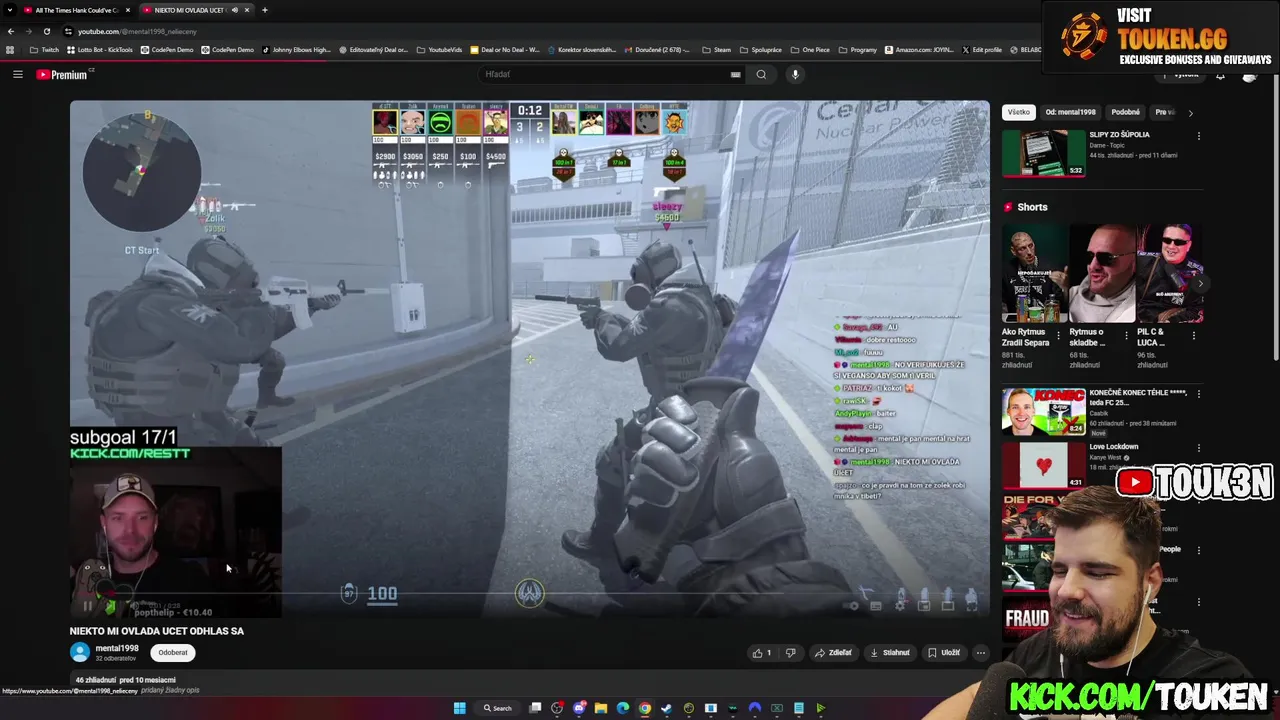Open the Chrome apps grid icon
Screen dimensions: 1280x720
point(11,50)
